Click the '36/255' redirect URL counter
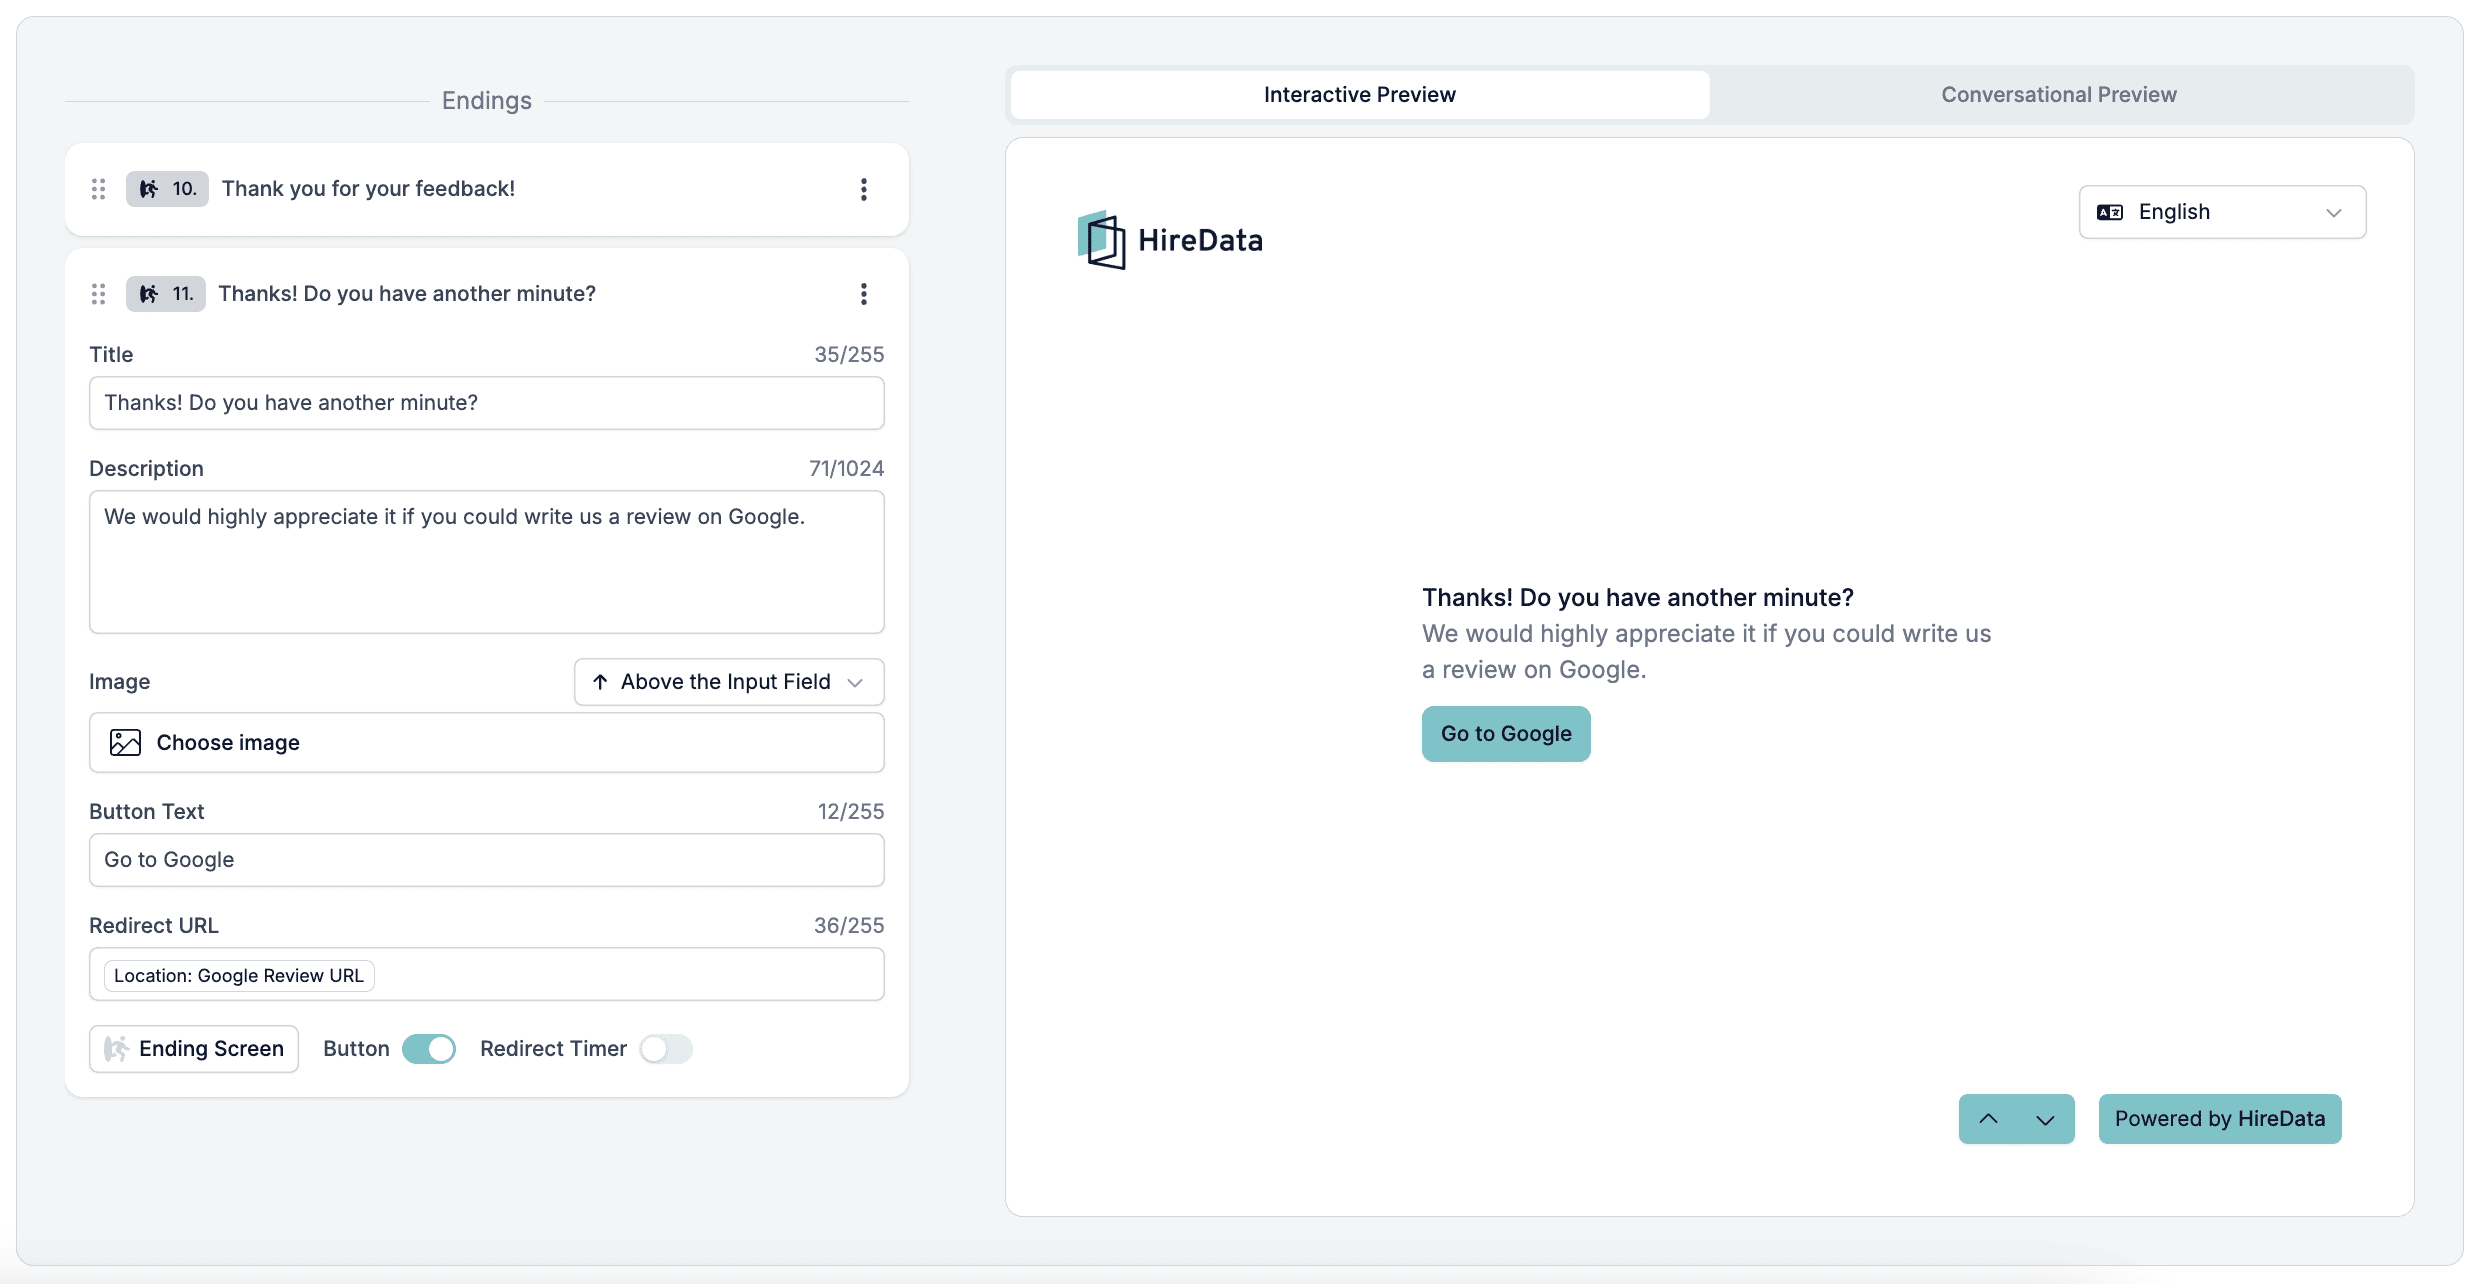Viewport: 2486px width, 1284px height. point(849,926)
